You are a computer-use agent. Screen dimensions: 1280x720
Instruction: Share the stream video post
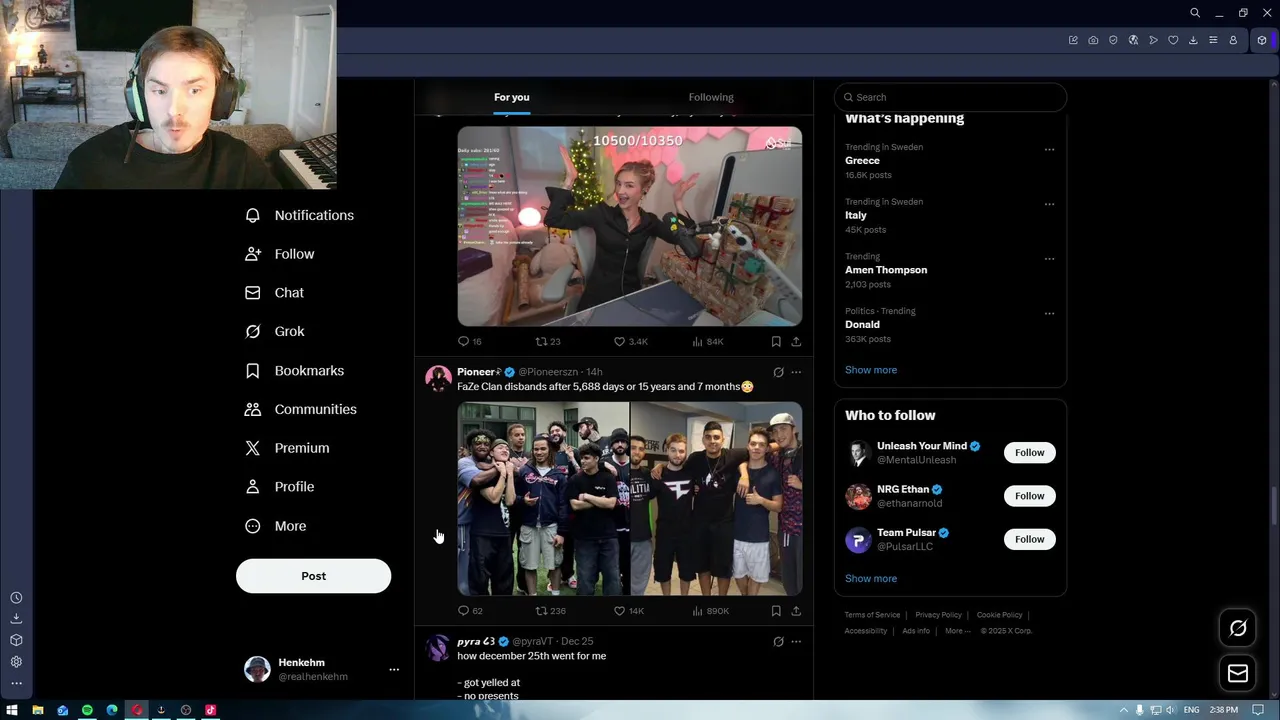pyautogui.click(x=796, y=342)
